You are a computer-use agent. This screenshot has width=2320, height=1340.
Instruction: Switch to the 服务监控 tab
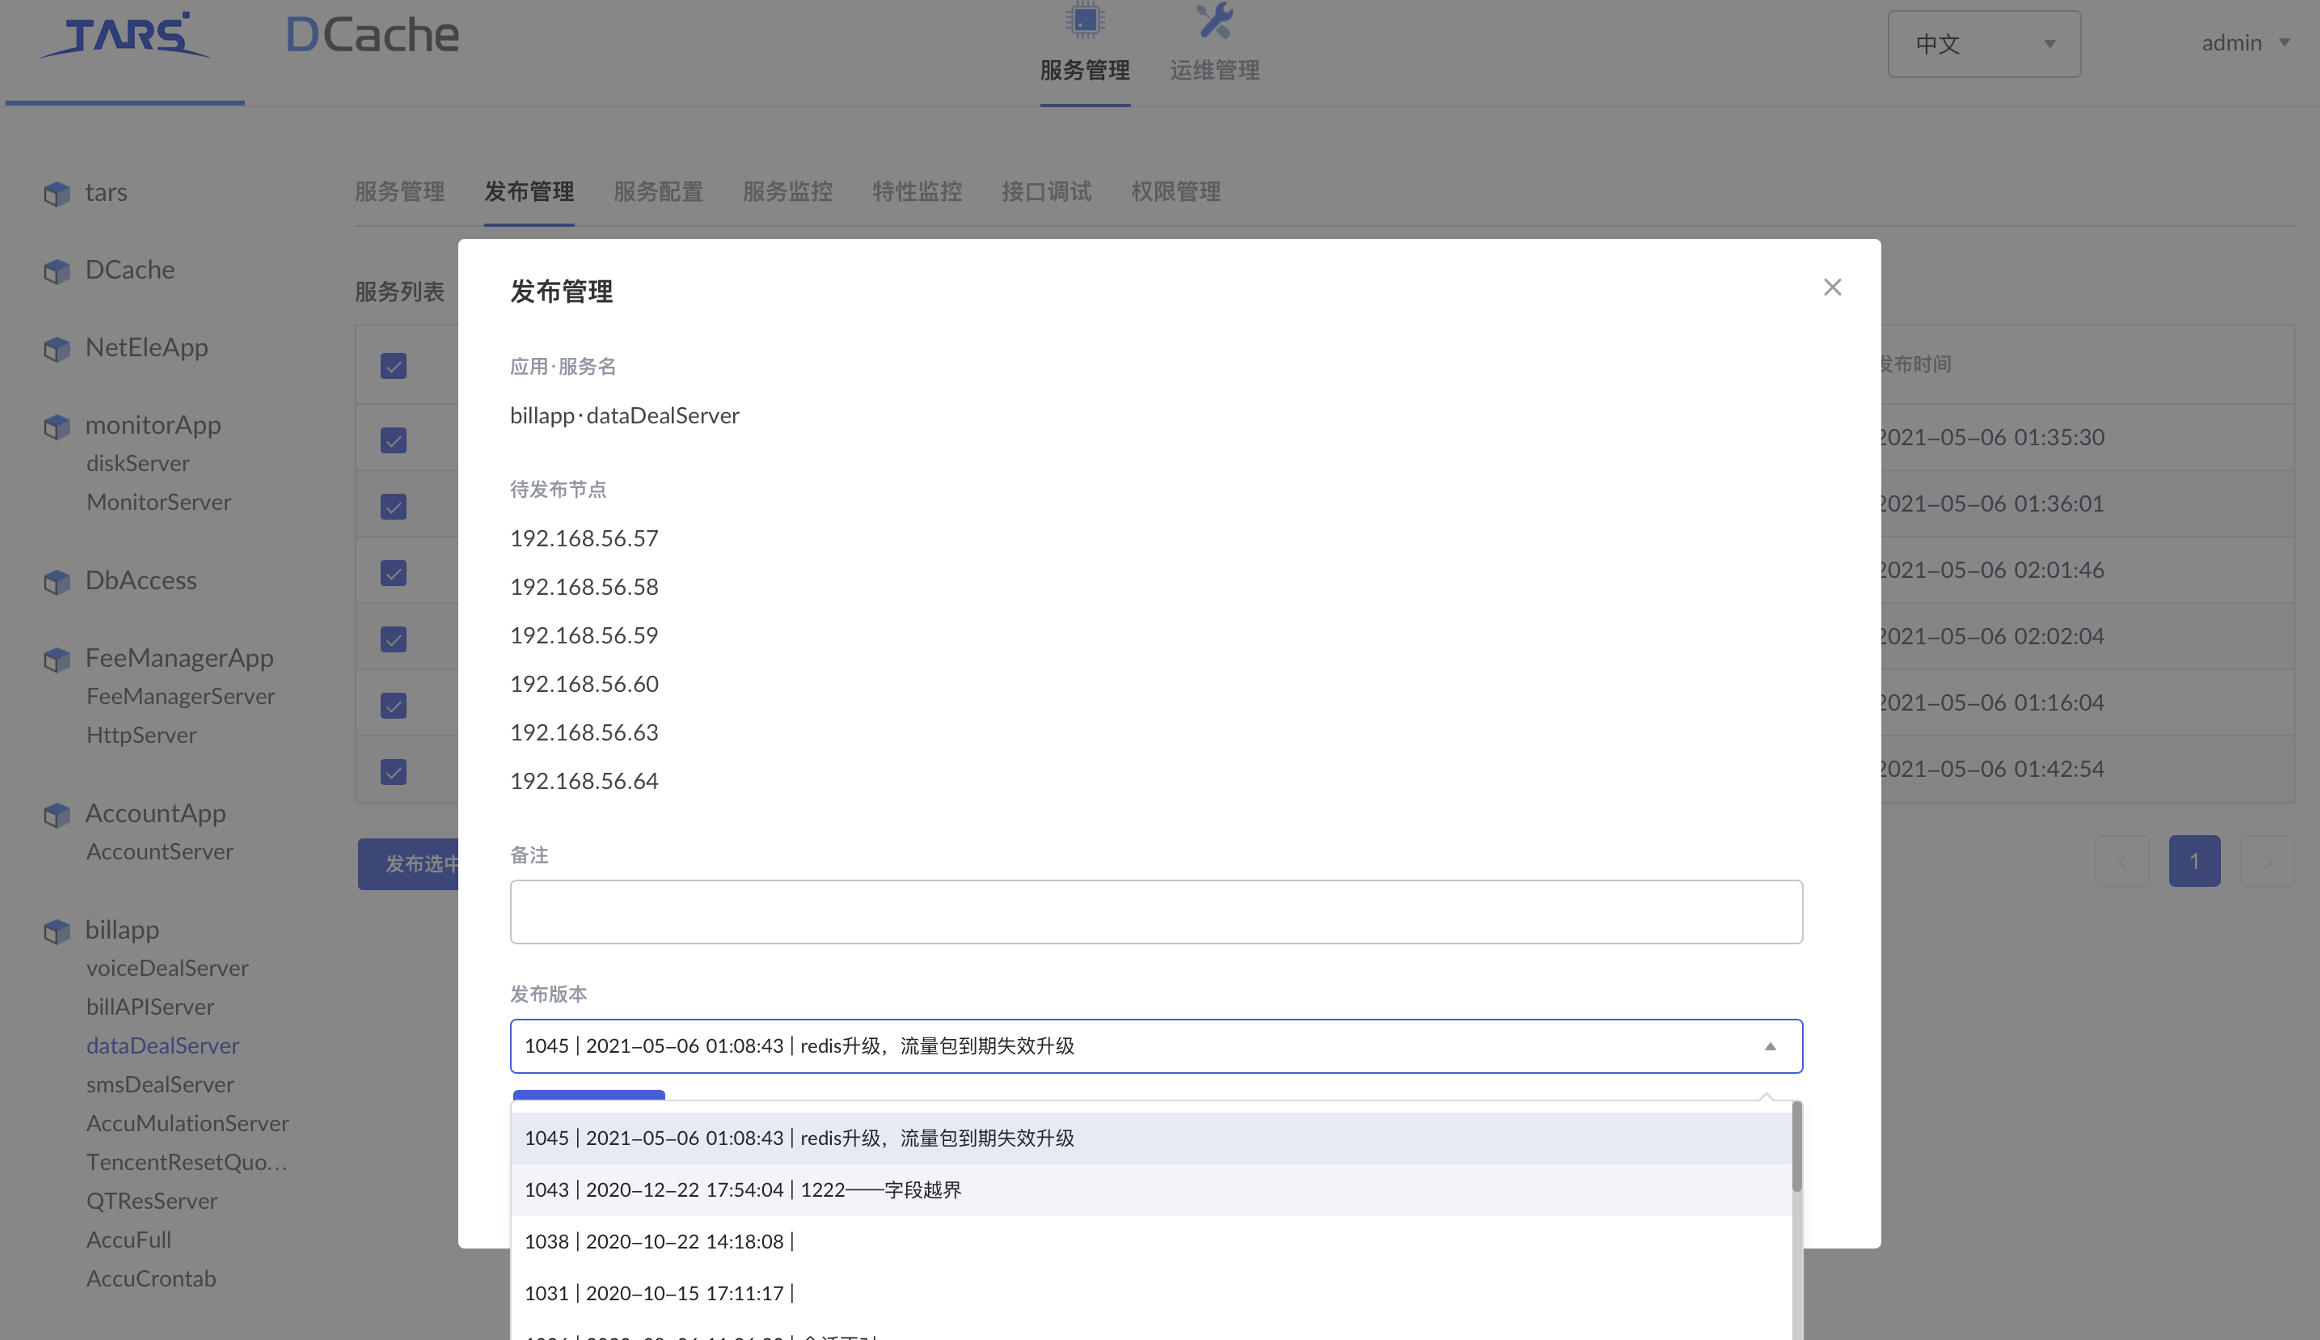click(788, 192)
